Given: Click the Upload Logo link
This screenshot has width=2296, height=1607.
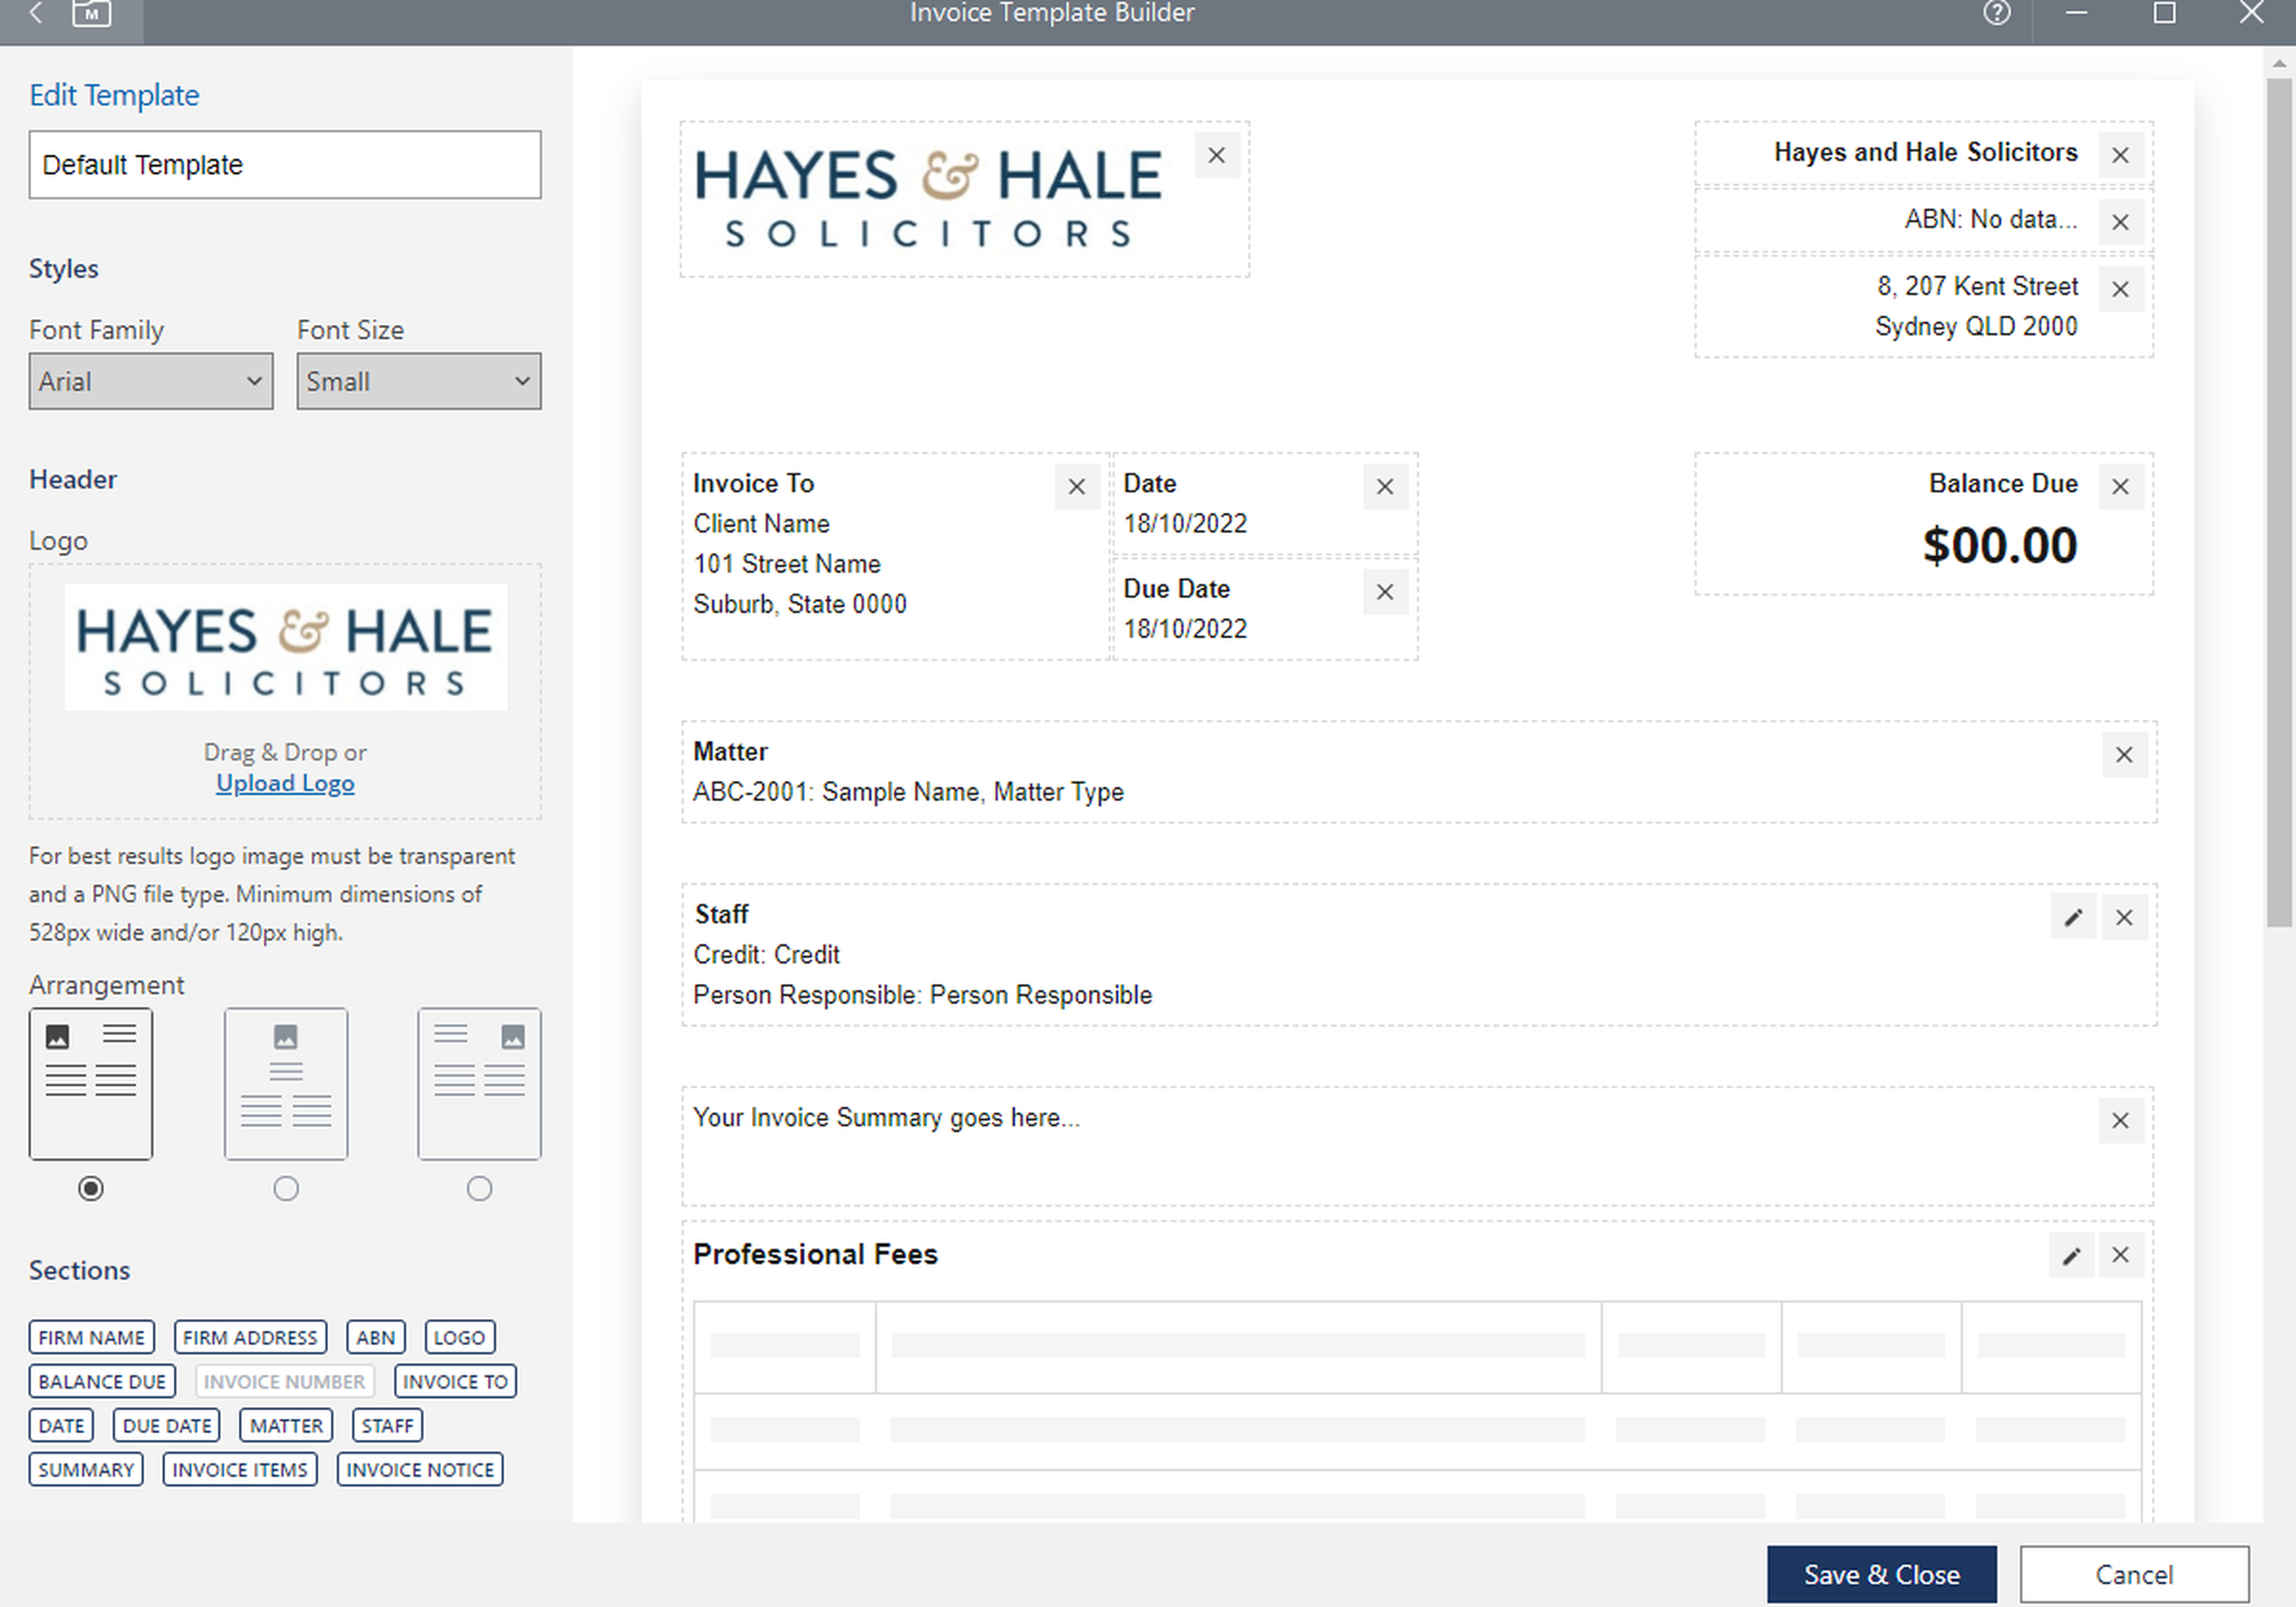Looking at the screenshot, I should coord(285,783).
